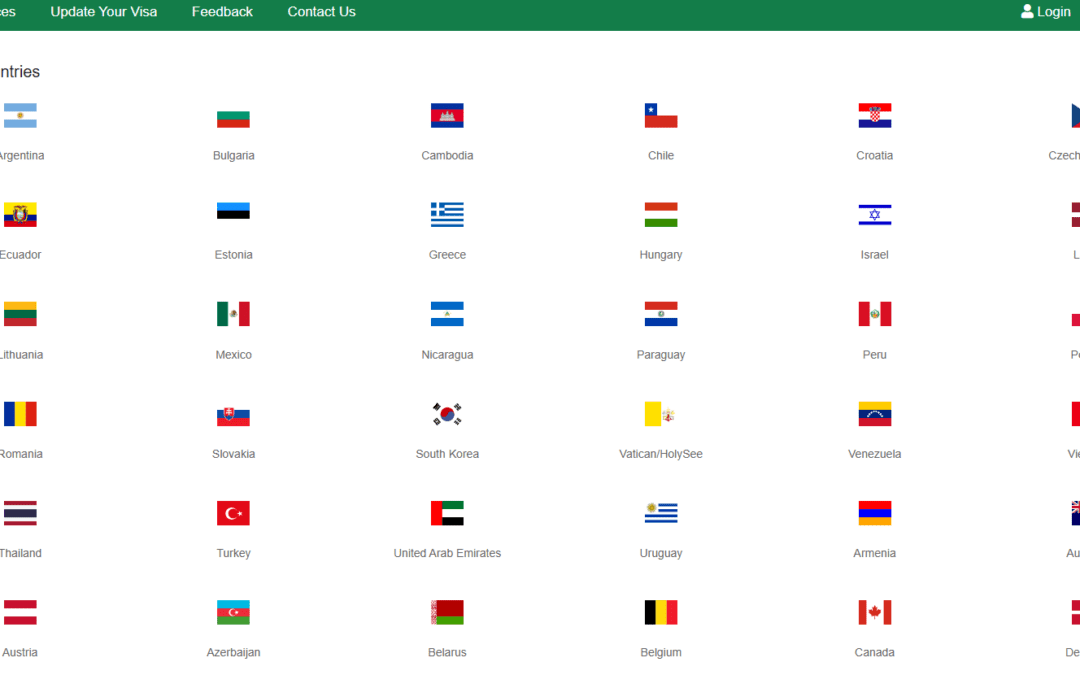Image resolution: width=1080 pixels, height=675 pixels.
Task: Click the Chile country name
Action: (661, 156)
